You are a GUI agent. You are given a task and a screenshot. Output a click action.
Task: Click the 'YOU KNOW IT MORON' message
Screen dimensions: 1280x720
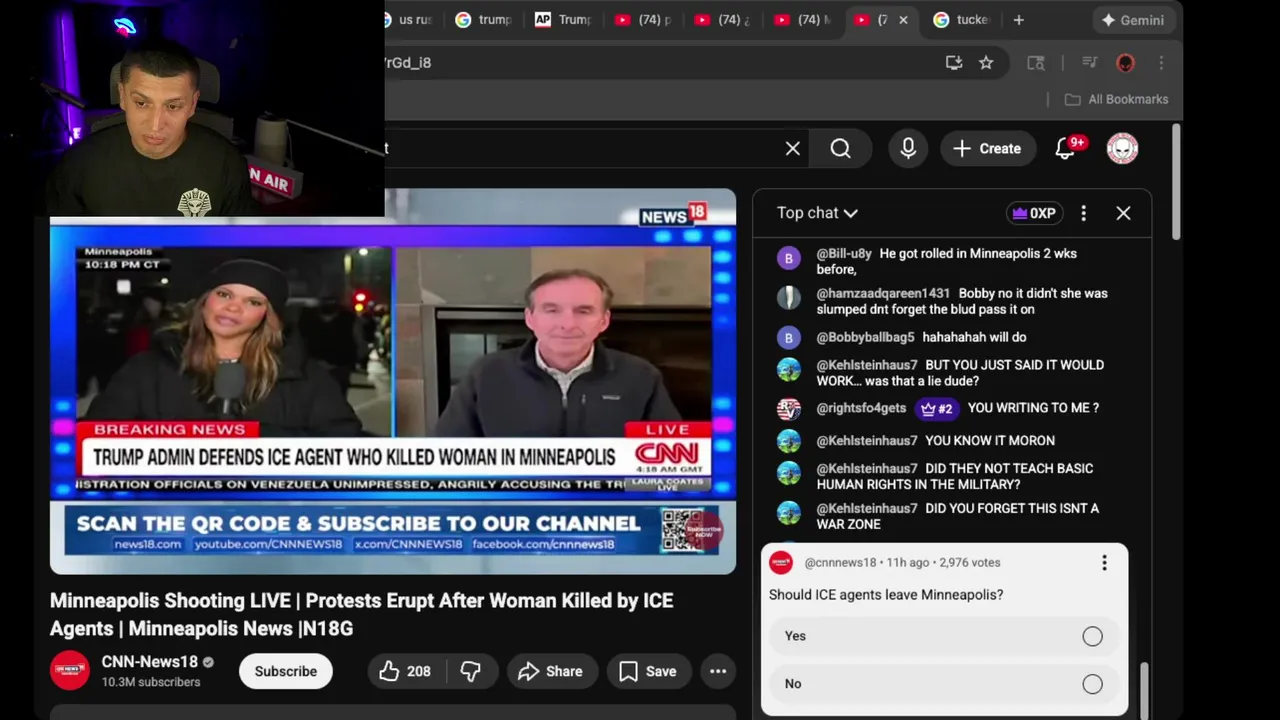coord(990,441)
